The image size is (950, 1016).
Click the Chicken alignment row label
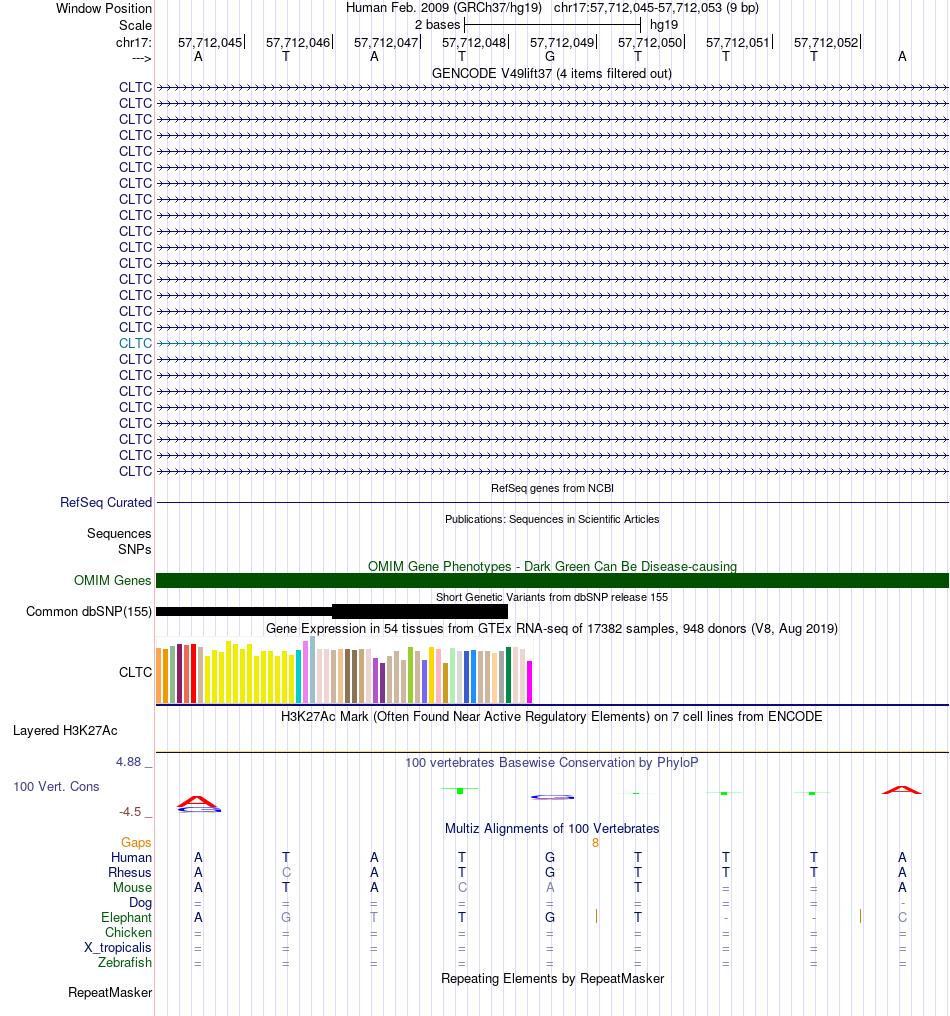point(128,932)
